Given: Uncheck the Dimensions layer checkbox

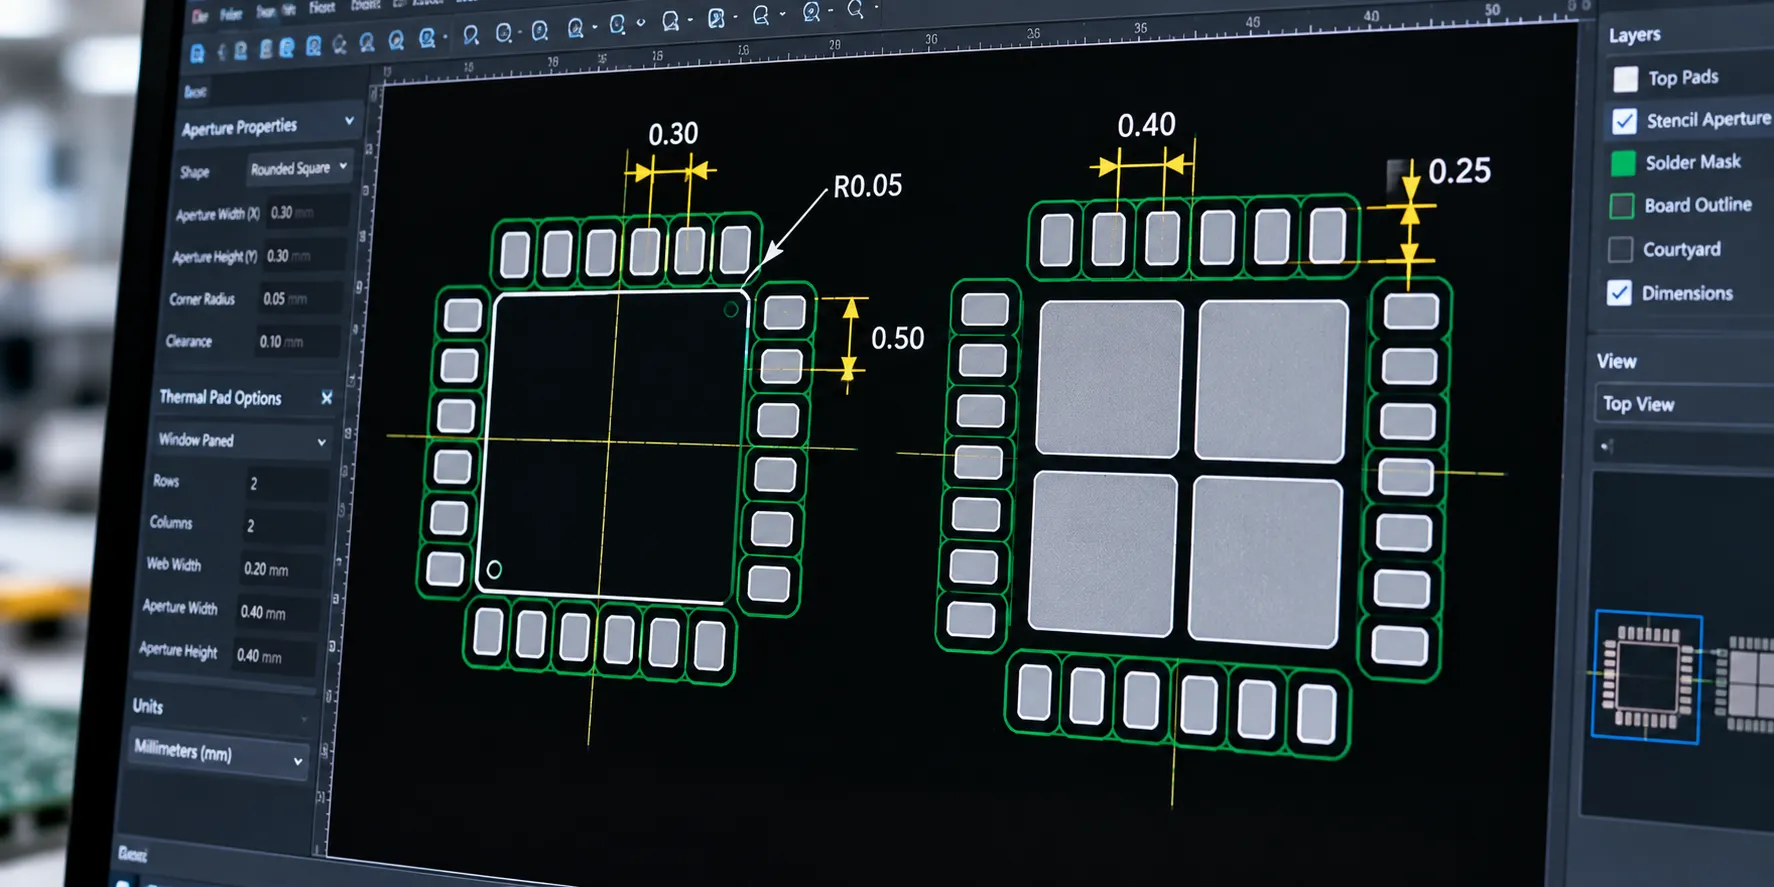Looking at the screenshot, I should tap(1620, 293).
